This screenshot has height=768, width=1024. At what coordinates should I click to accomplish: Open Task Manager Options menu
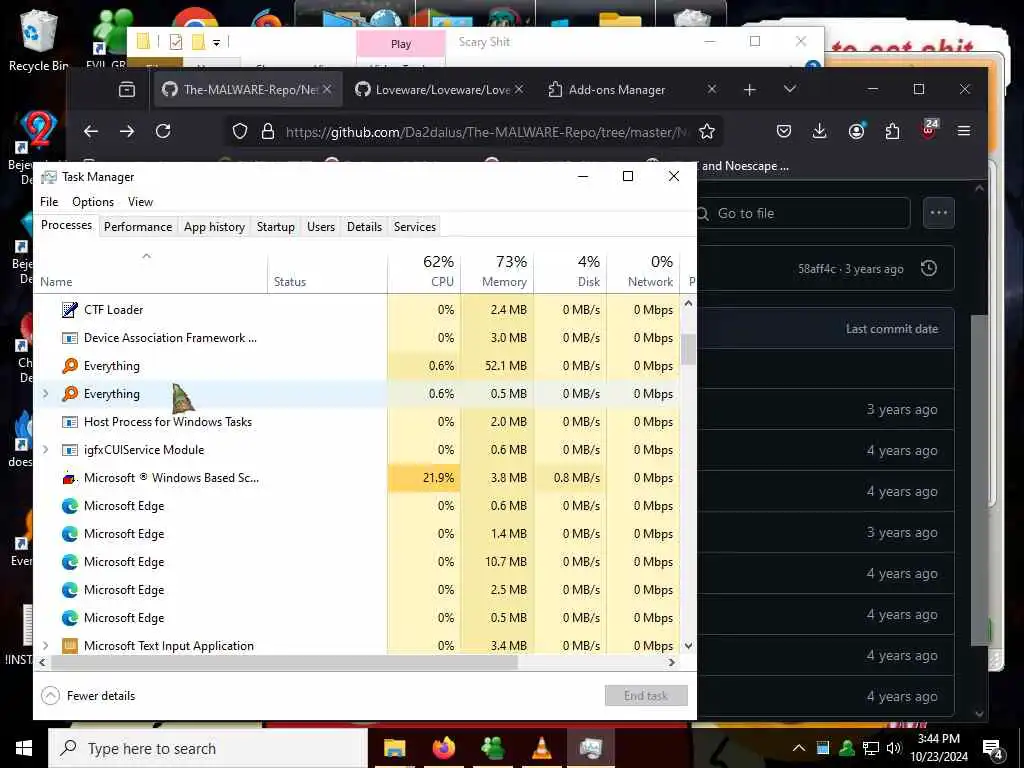(93, 202)
